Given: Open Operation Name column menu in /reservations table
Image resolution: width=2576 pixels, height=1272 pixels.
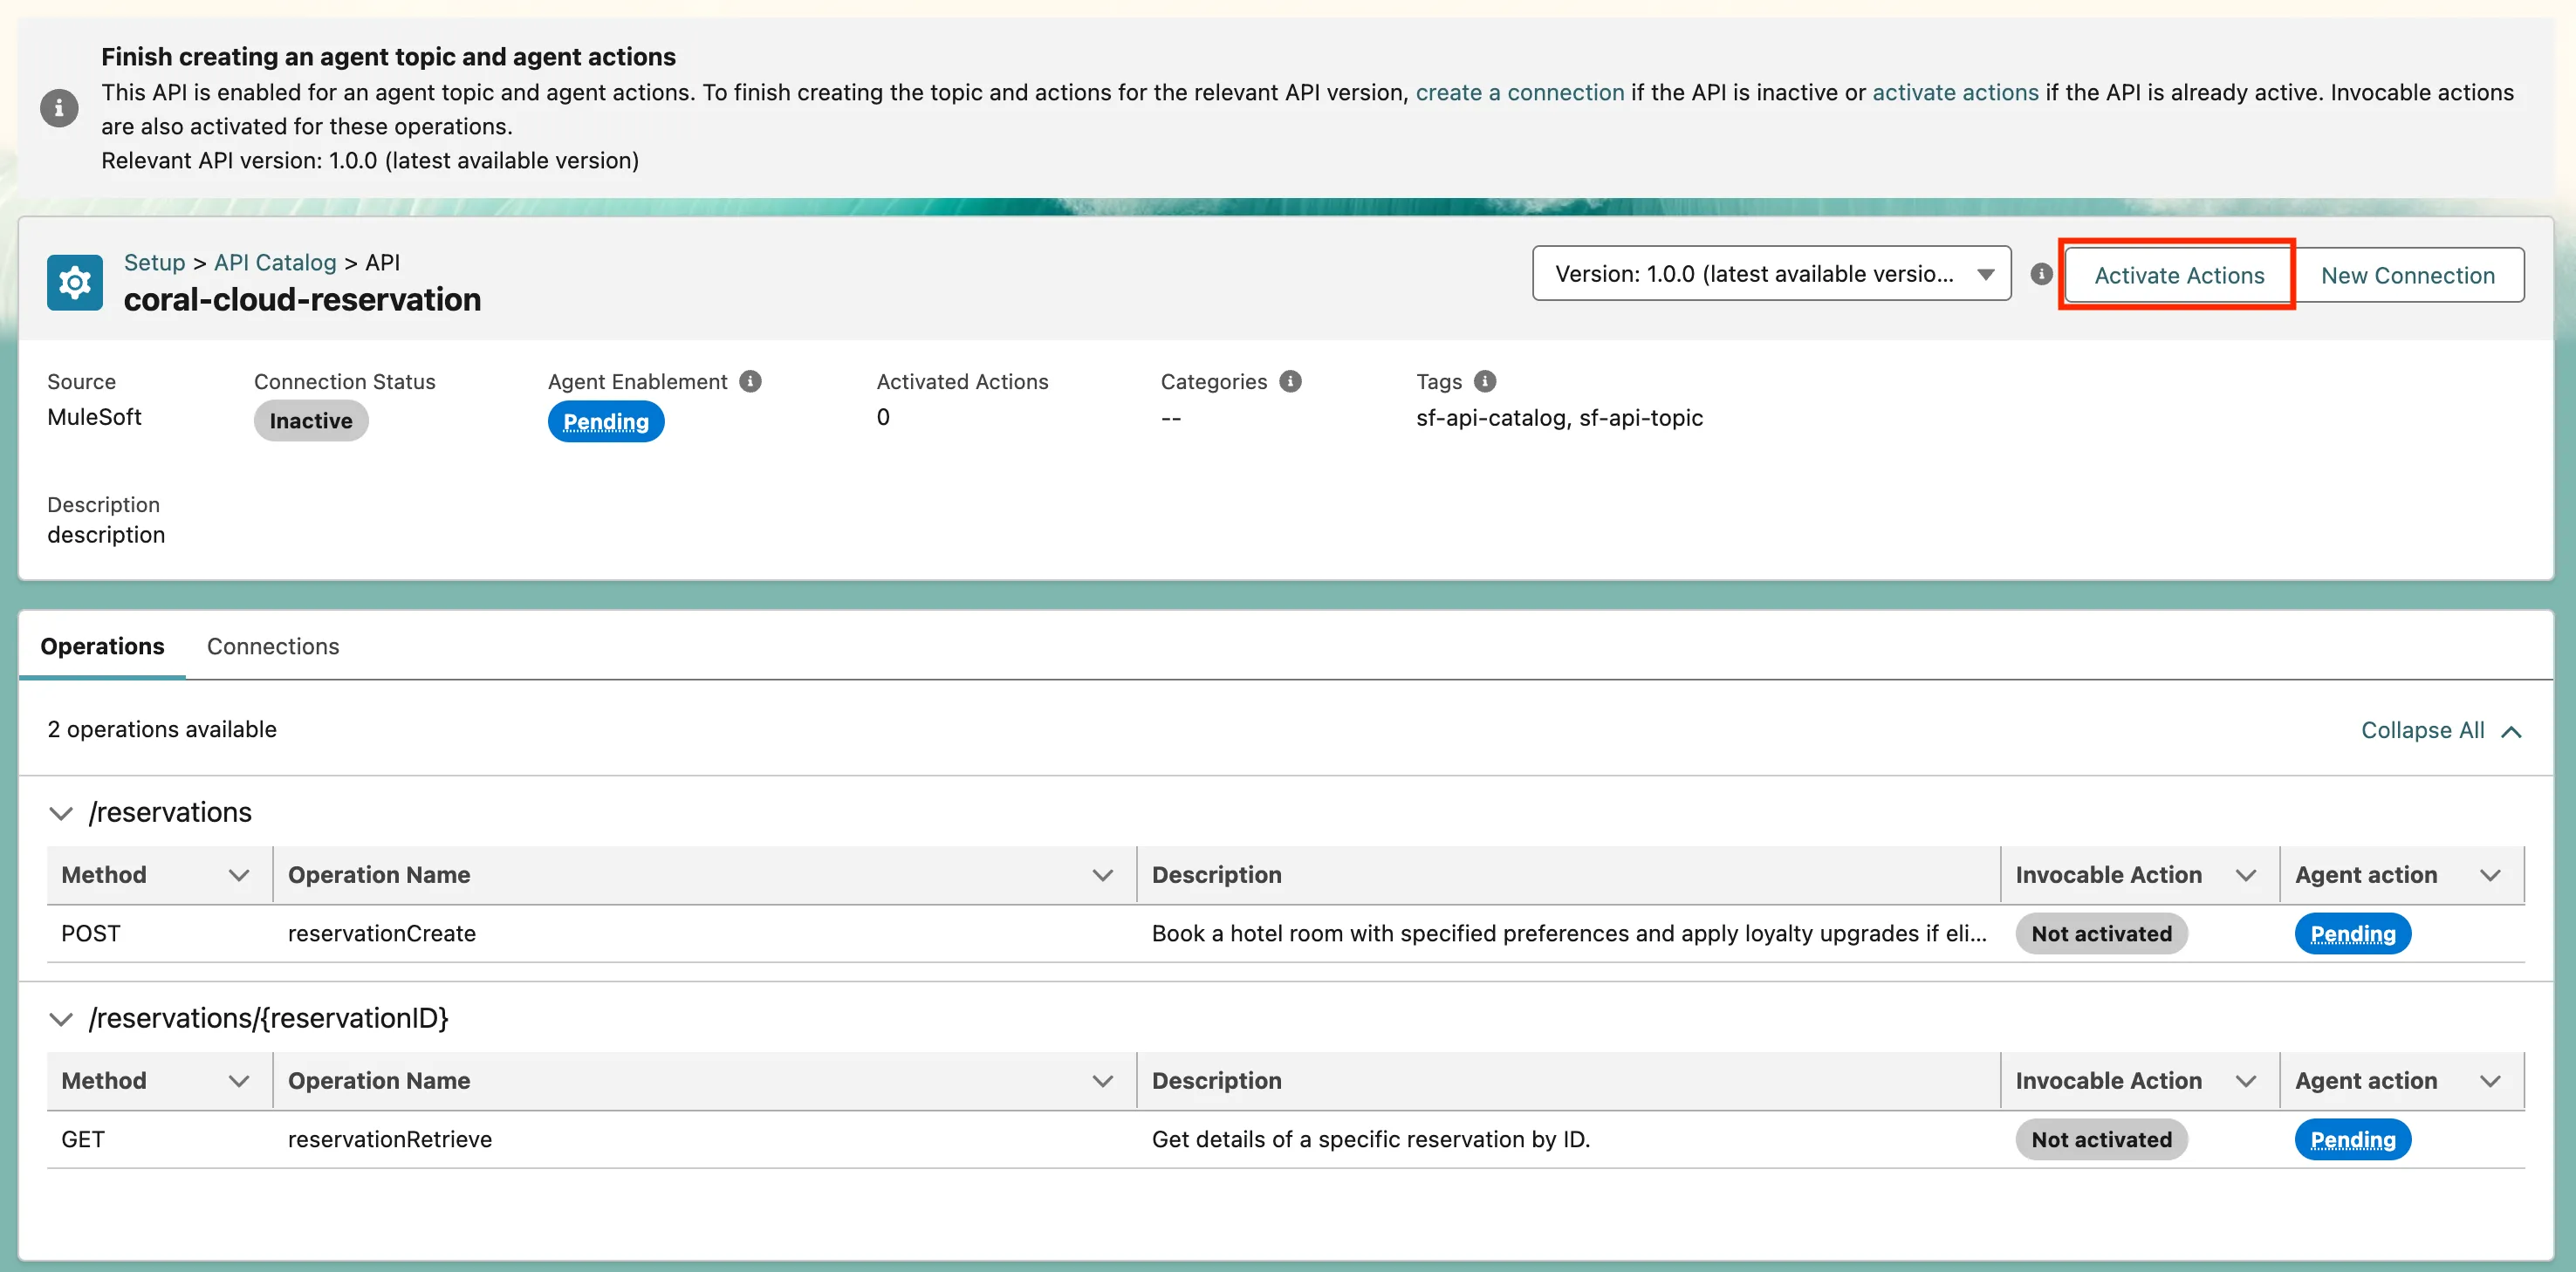Looking at the screenshot, I should [x=1102, y=875].
